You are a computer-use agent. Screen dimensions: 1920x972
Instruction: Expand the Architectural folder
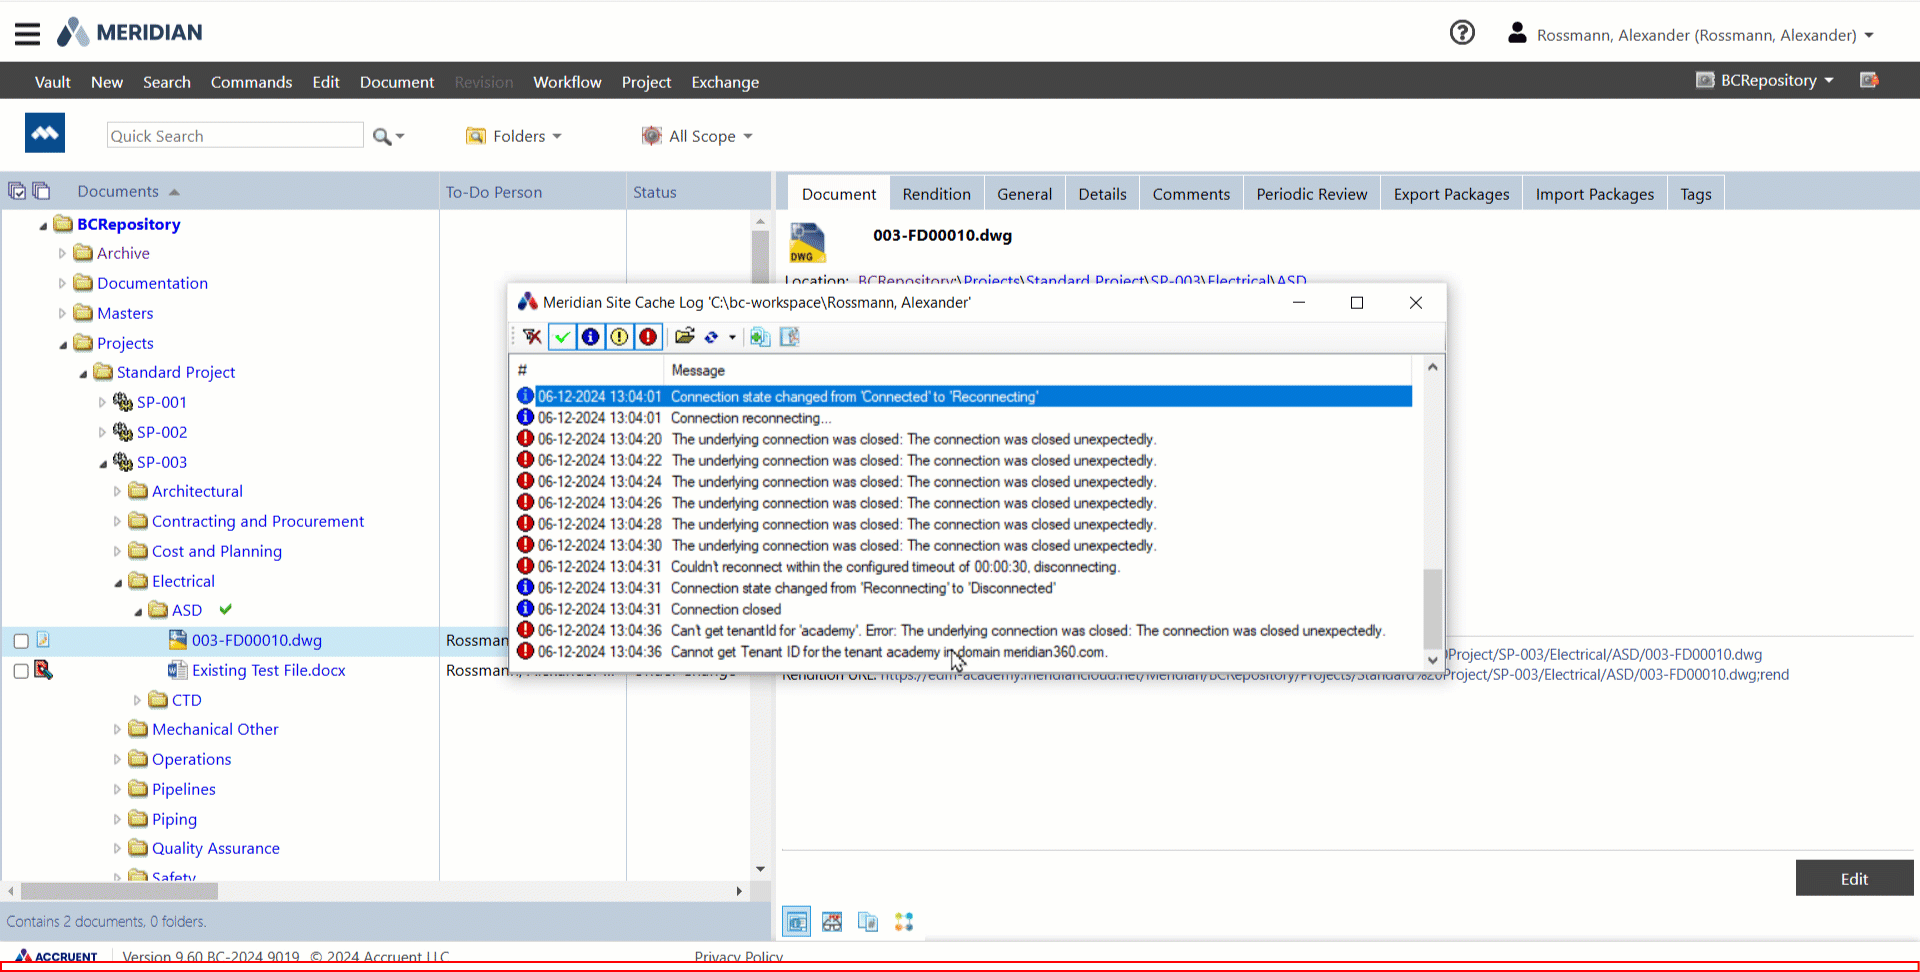click(x=117, y=492)
